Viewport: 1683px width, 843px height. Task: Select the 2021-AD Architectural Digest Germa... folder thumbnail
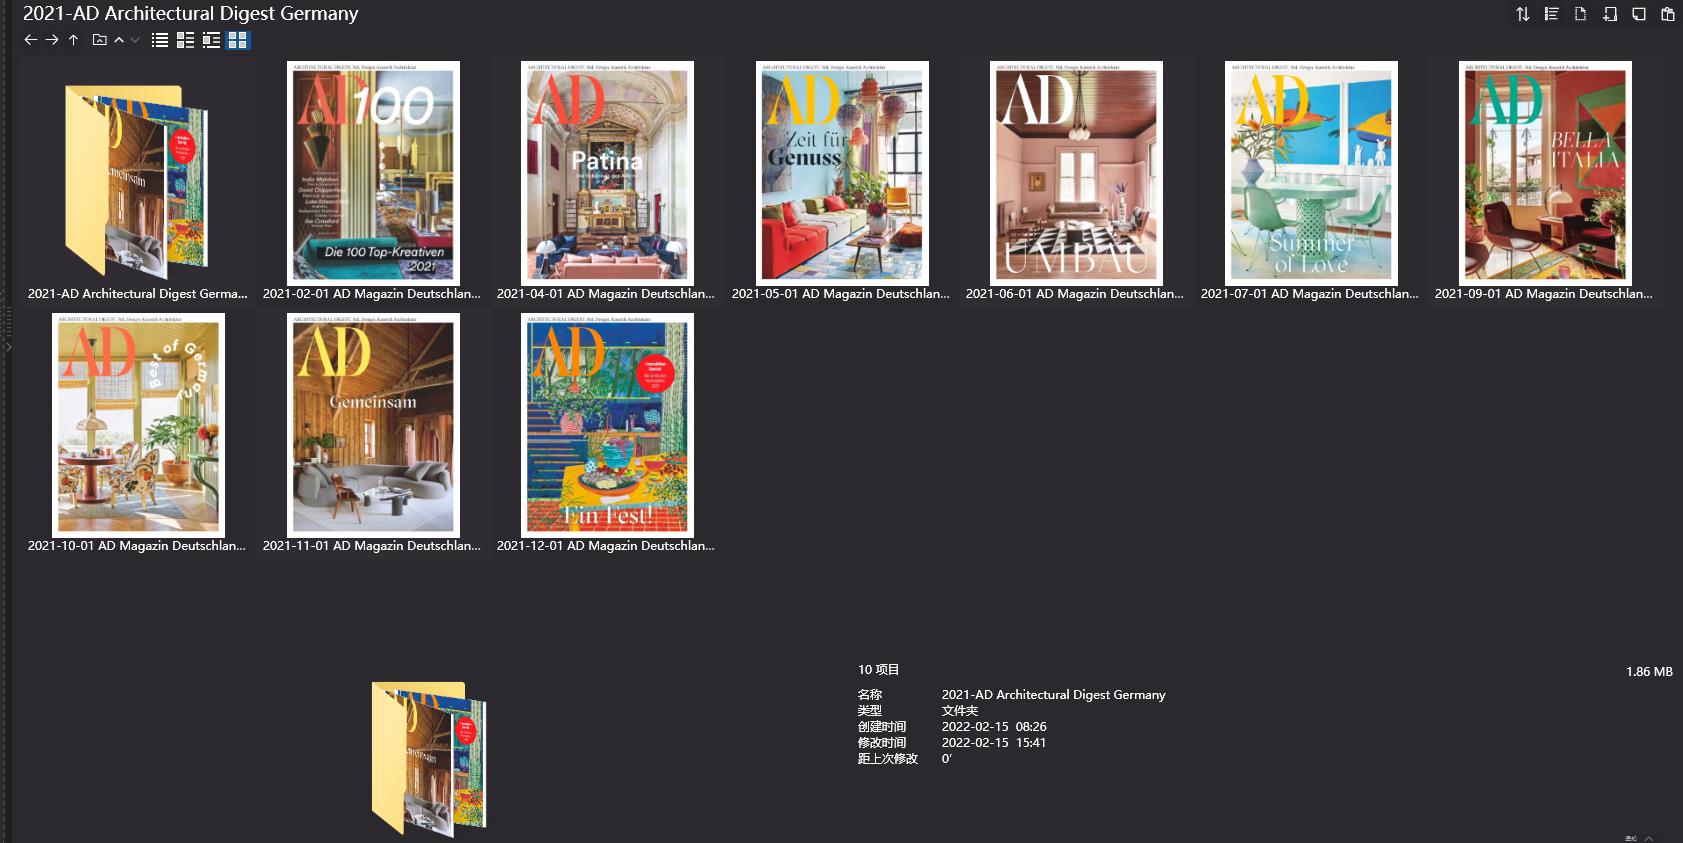click(137, 180)
